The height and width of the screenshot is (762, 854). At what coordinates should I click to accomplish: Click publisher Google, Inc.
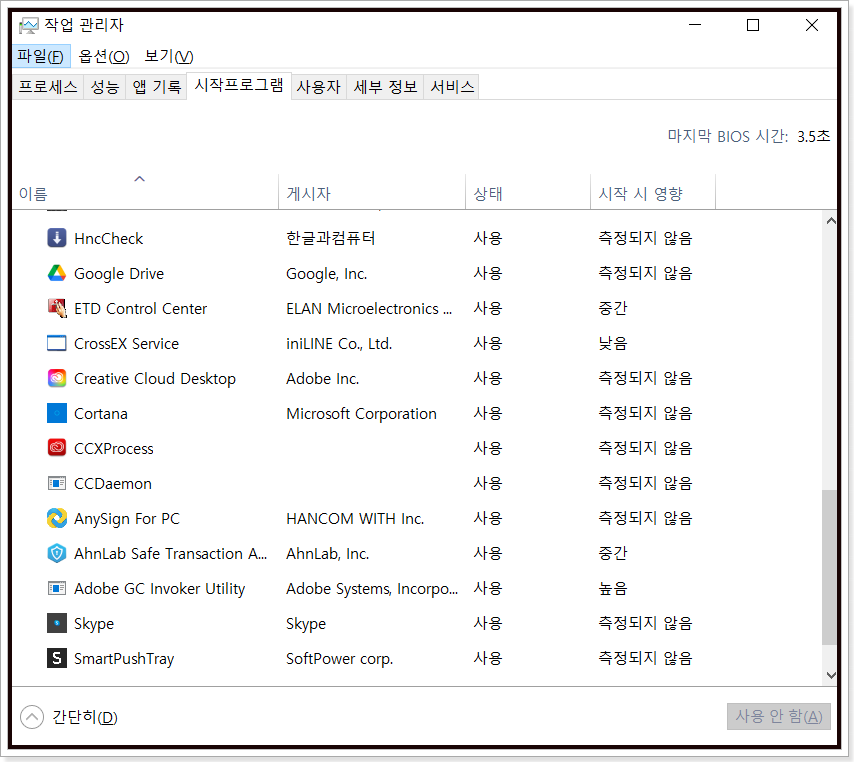(327, 273)
